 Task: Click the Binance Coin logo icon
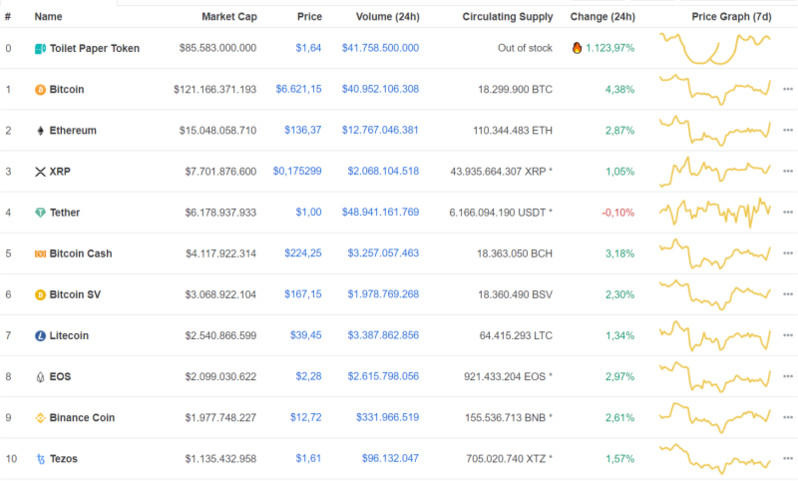coord(40,417)
